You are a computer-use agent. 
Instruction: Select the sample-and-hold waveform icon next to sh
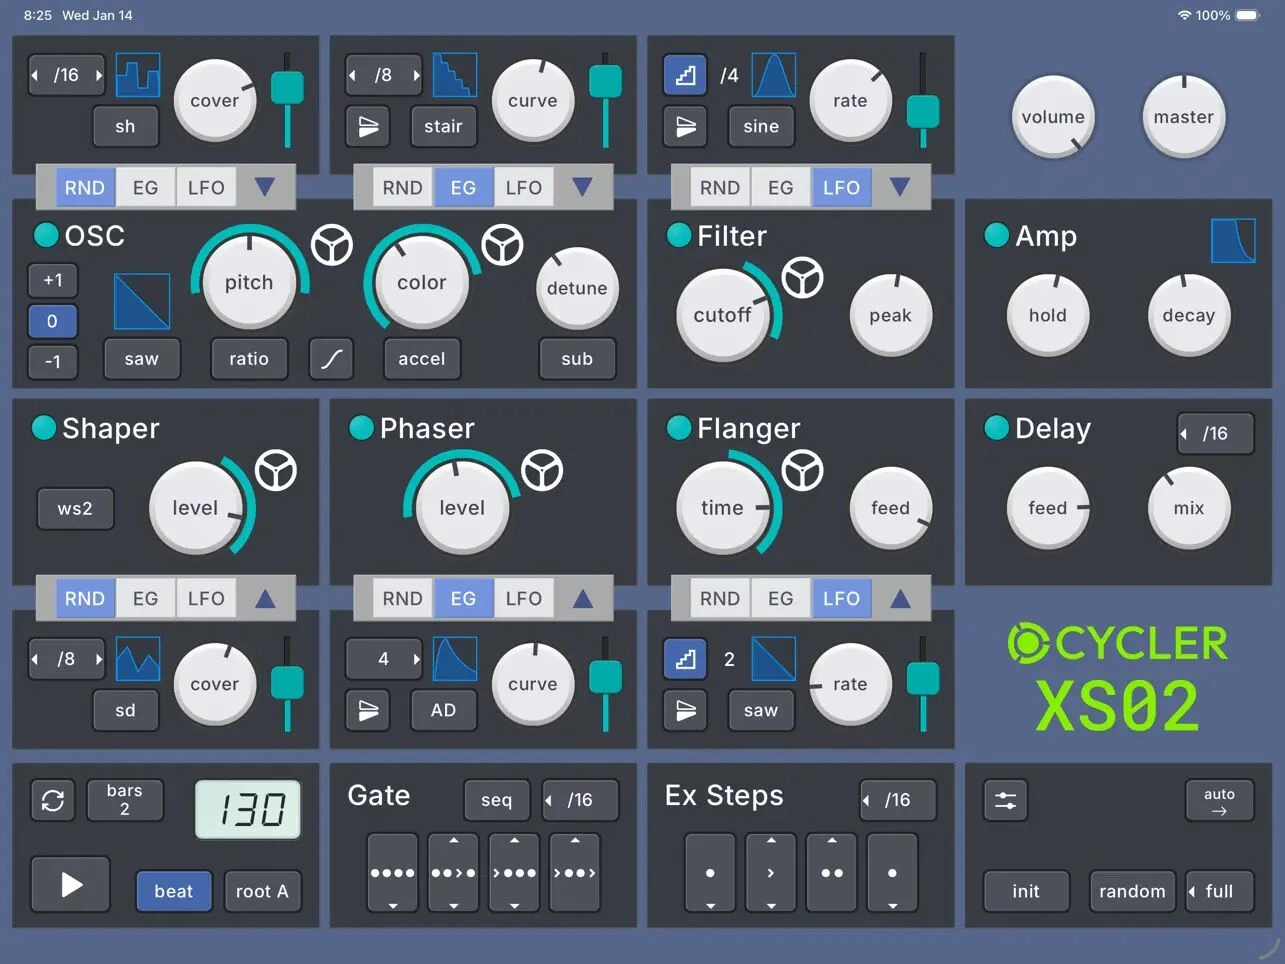click(x=138, y=75)
